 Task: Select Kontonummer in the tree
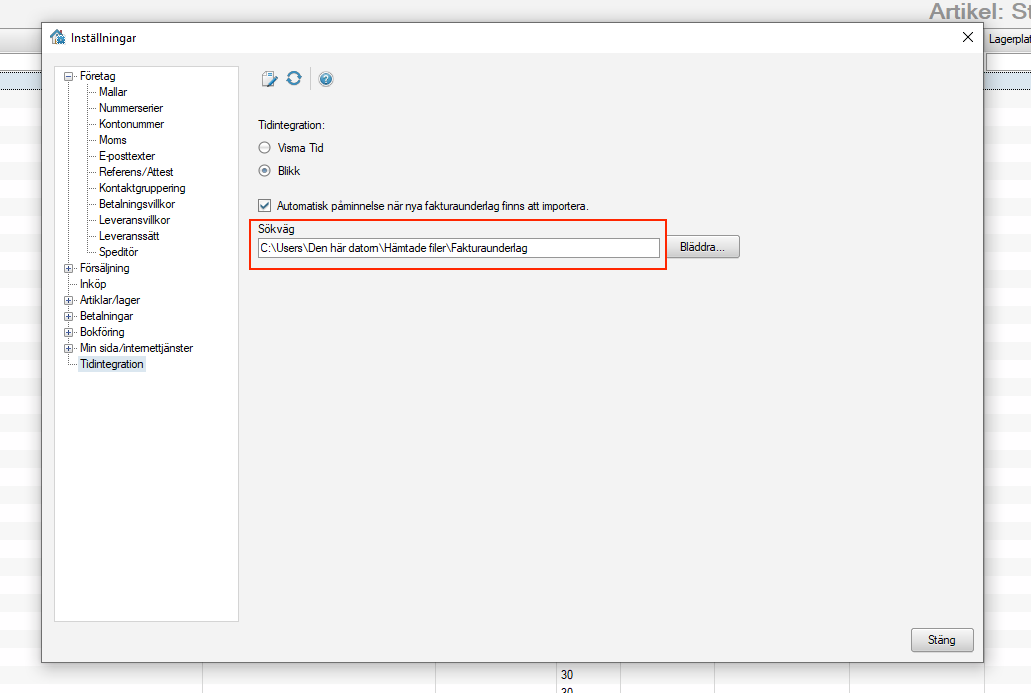132,124
